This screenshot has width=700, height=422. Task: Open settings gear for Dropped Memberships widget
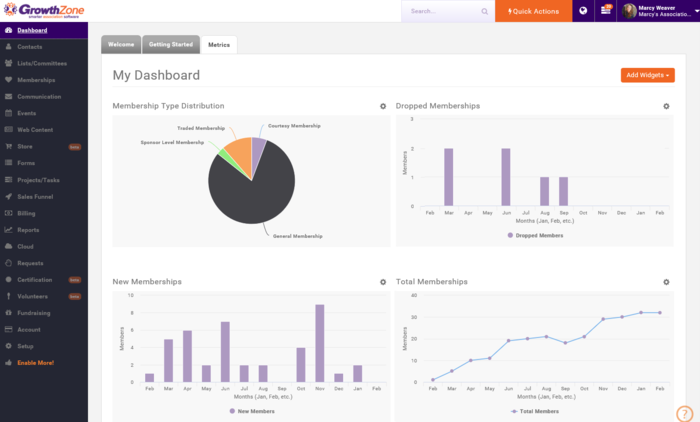pyautogui.click(x=666, y=106)
